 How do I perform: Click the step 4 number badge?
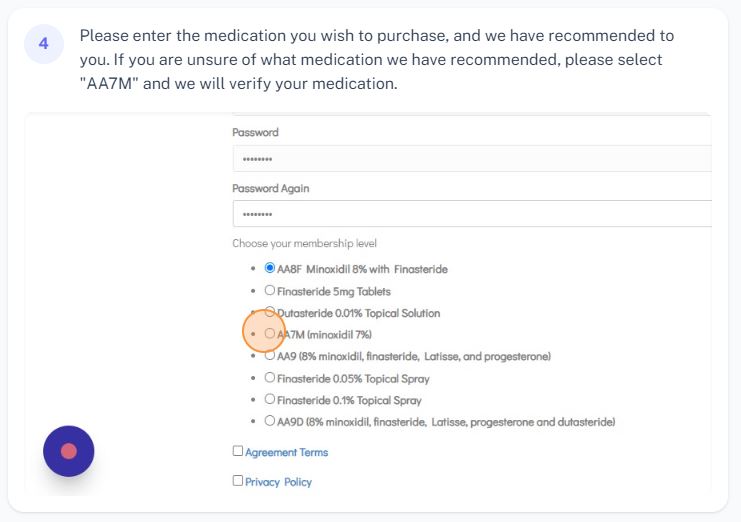(43, 44)
